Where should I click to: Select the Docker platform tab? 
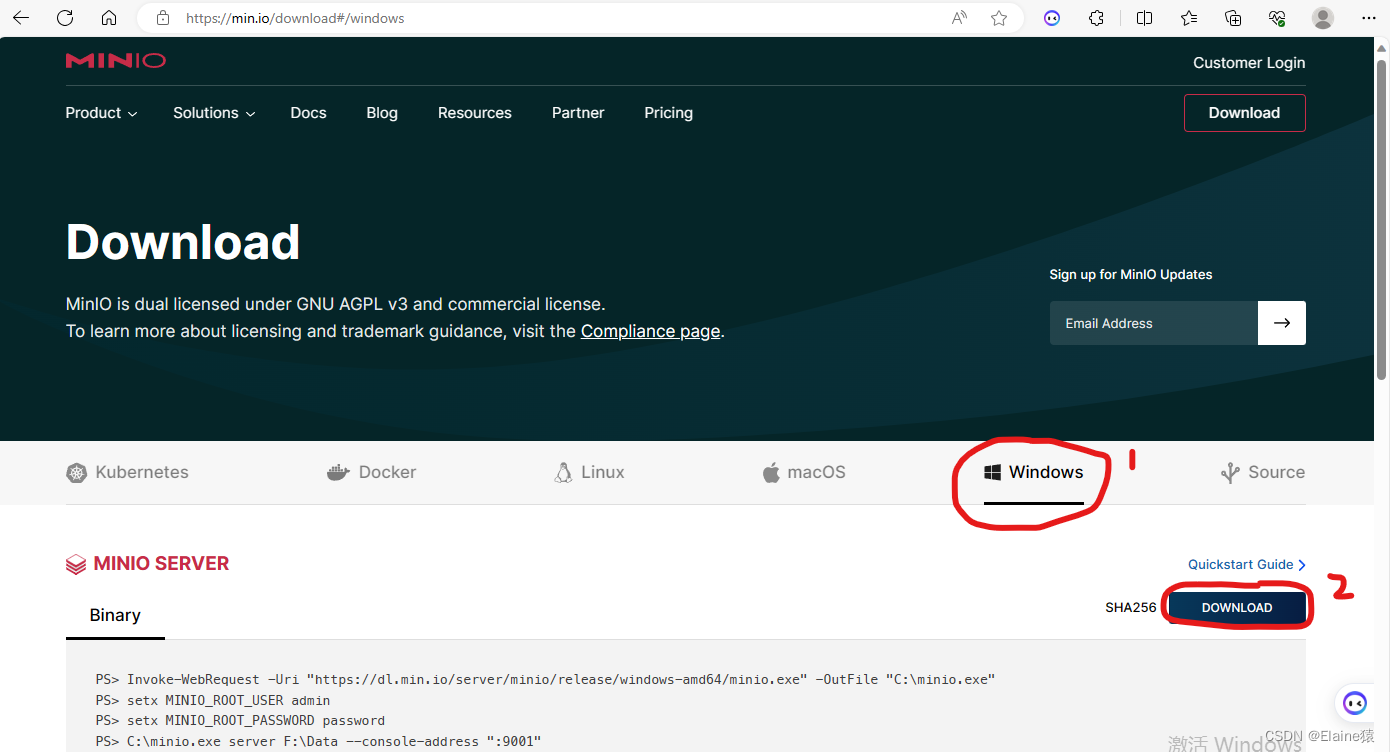(371, 472)
